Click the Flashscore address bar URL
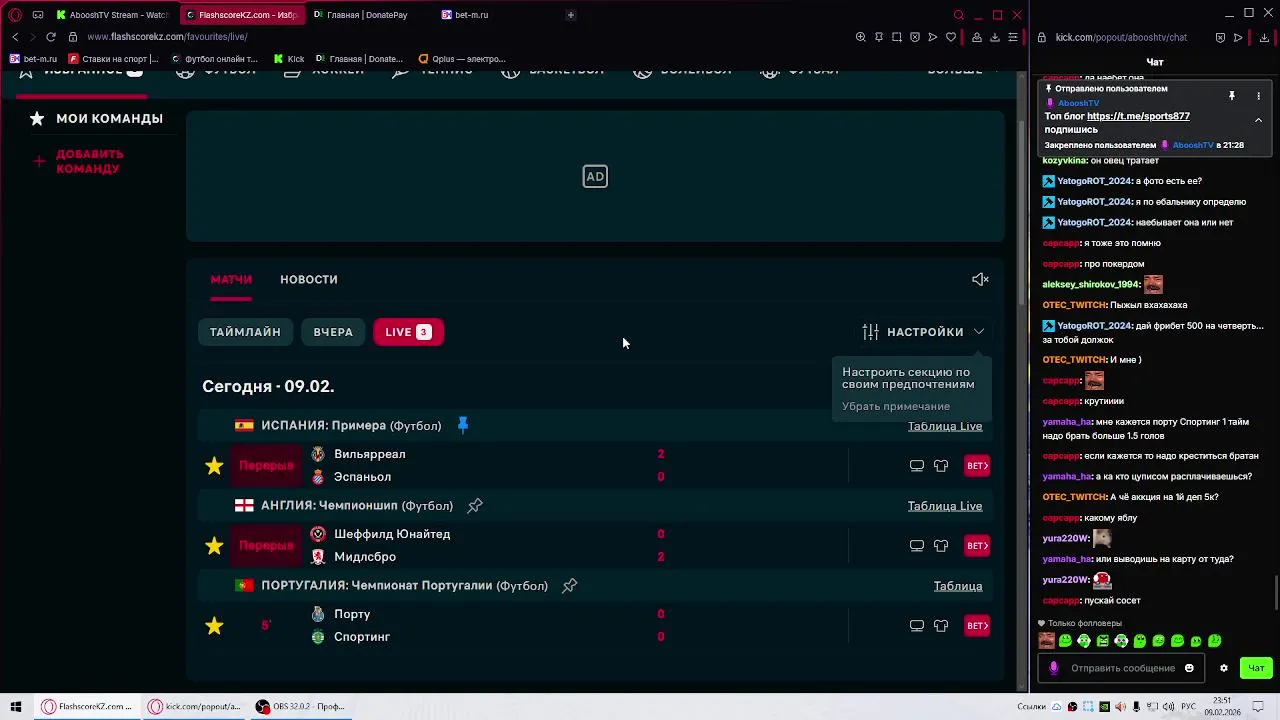Image resolution: width=1280 pixels, height=720 pixels. [x=167, y=37]
